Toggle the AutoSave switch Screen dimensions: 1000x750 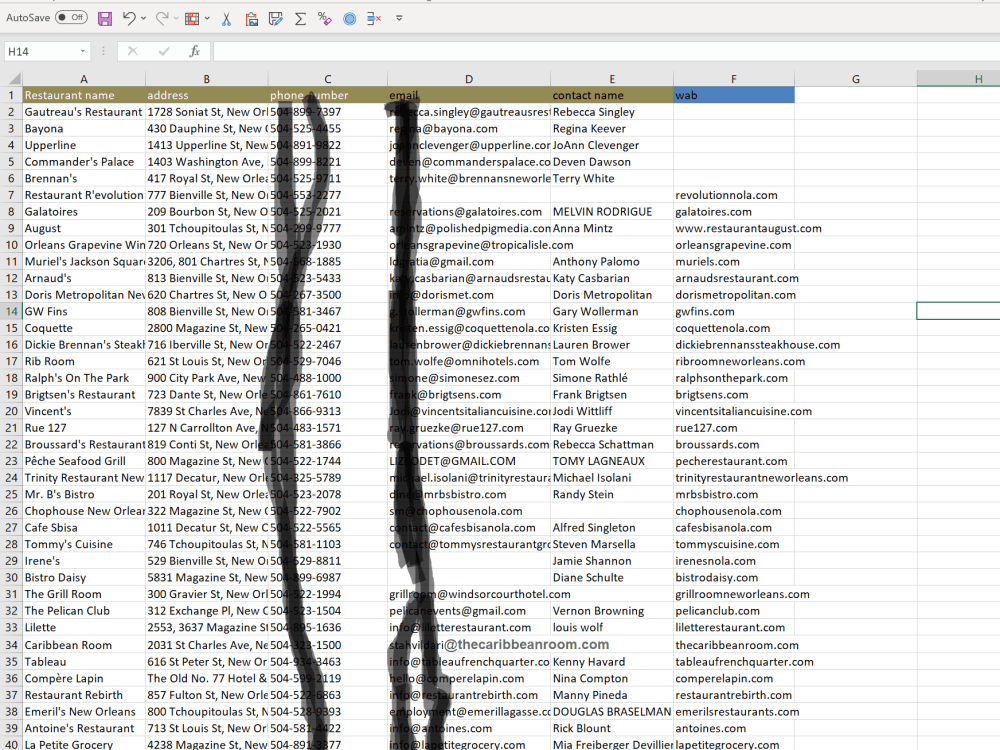(x=71, y=18)
